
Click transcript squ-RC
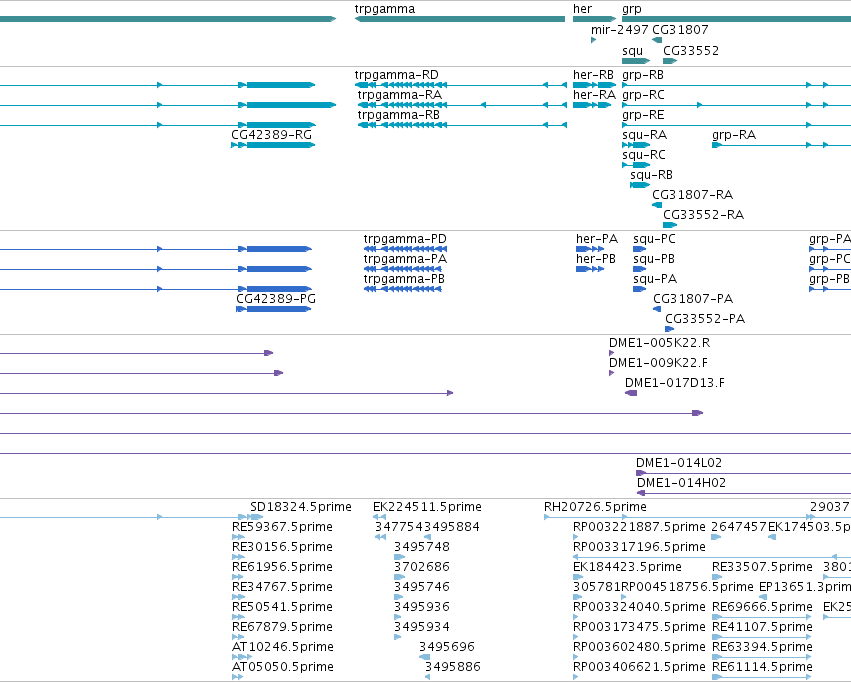[x=644, y=155]
